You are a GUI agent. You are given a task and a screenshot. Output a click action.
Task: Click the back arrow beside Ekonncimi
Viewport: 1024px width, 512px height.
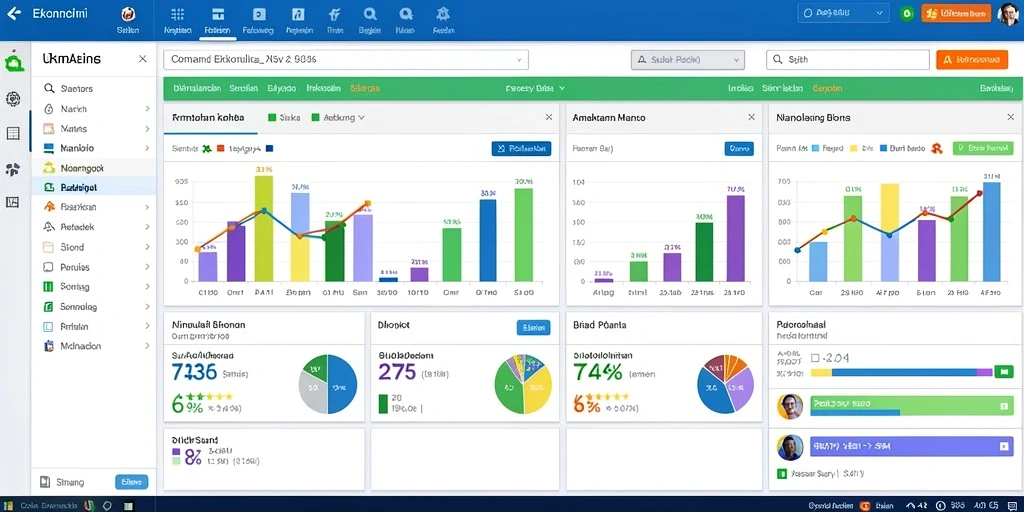tap(13, 13)
